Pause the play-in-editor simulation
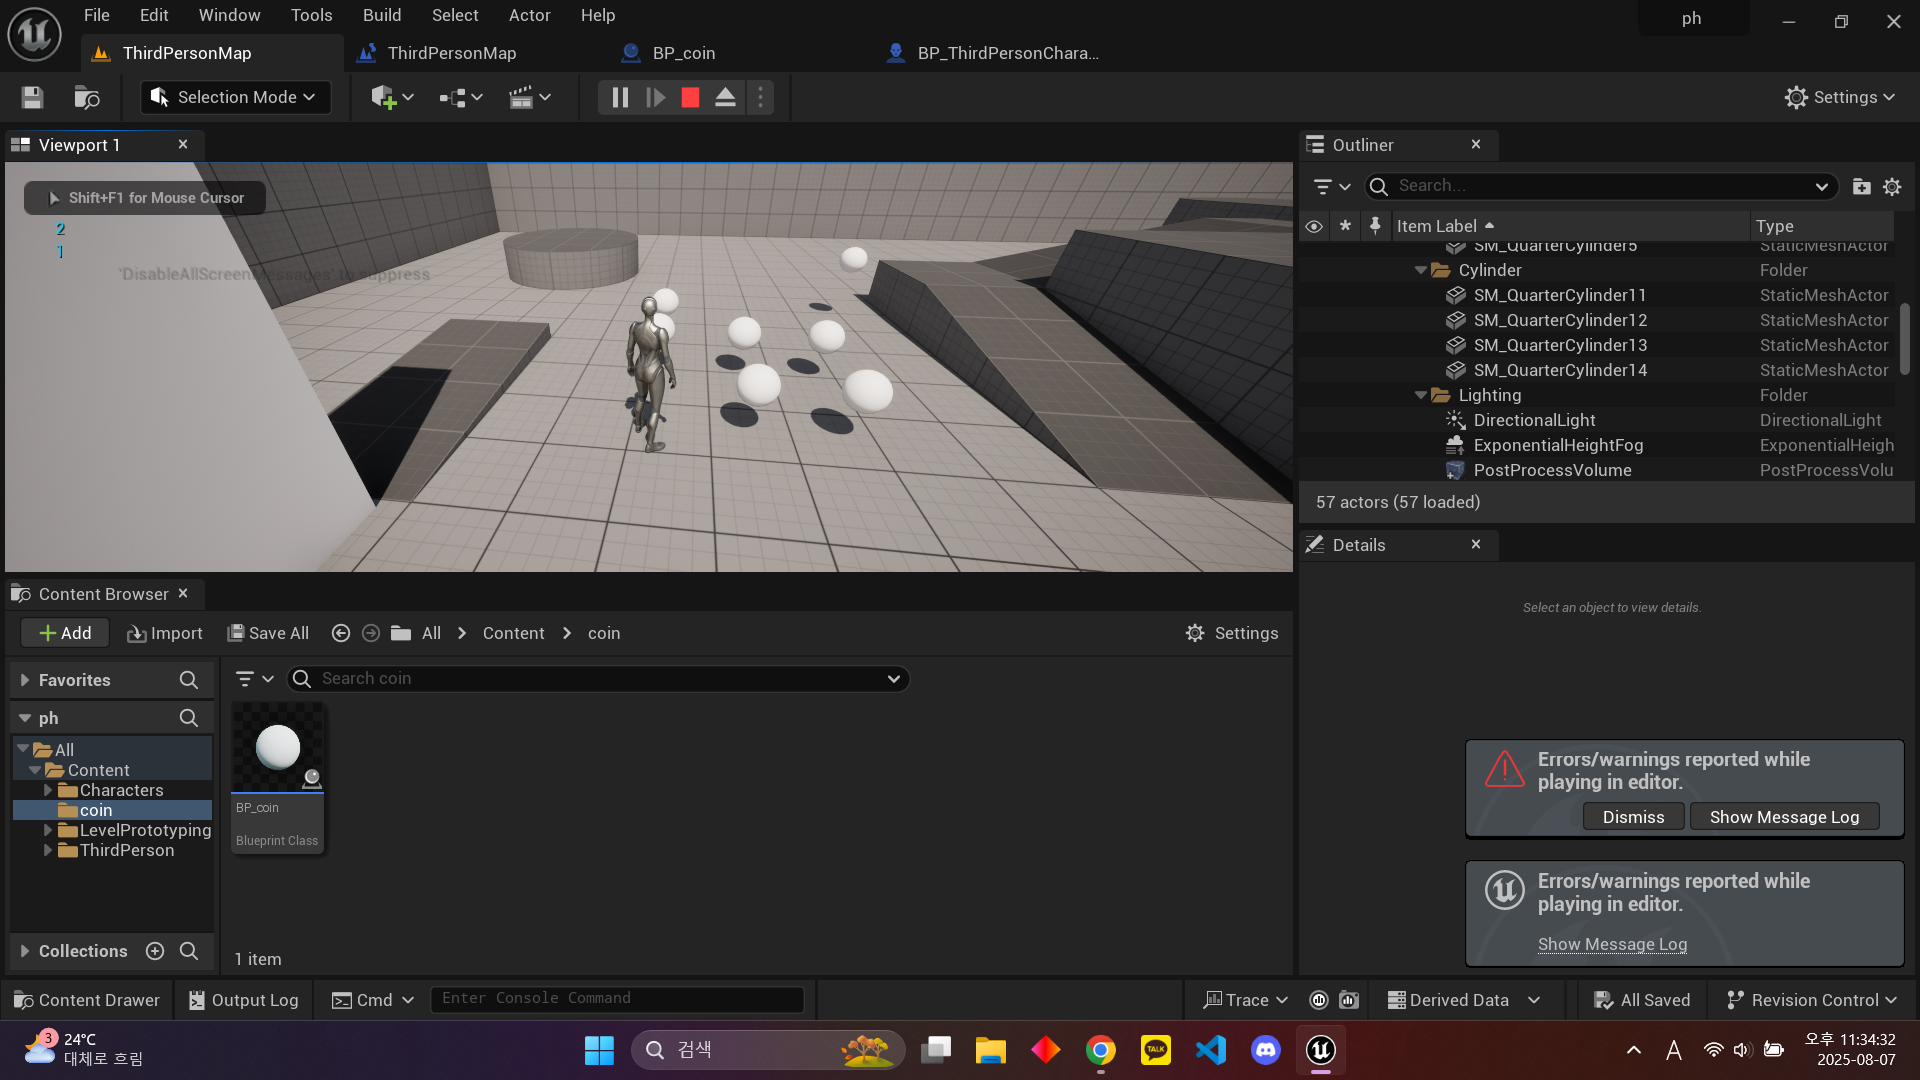 (x=620, y=97)
